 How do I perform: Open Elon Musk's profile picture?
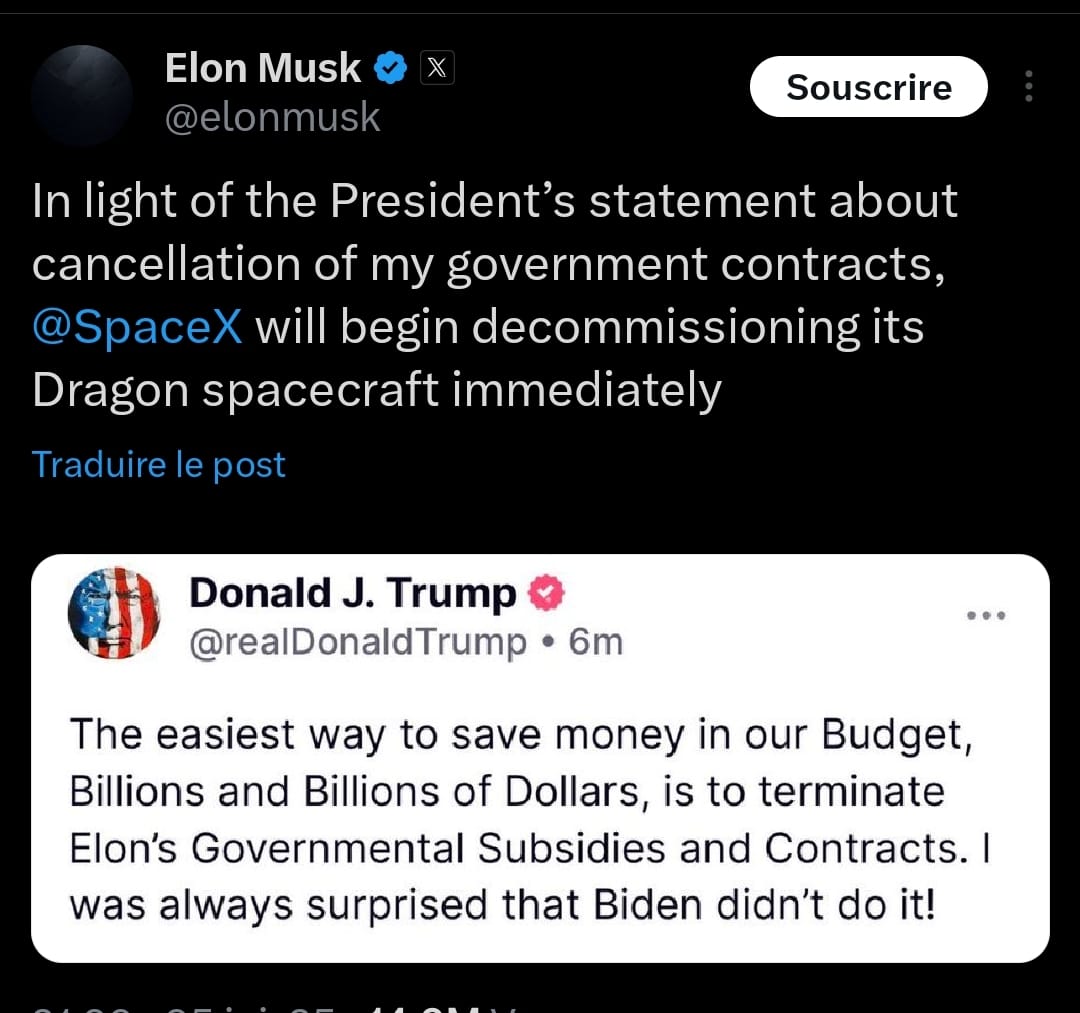pos(82,95)
